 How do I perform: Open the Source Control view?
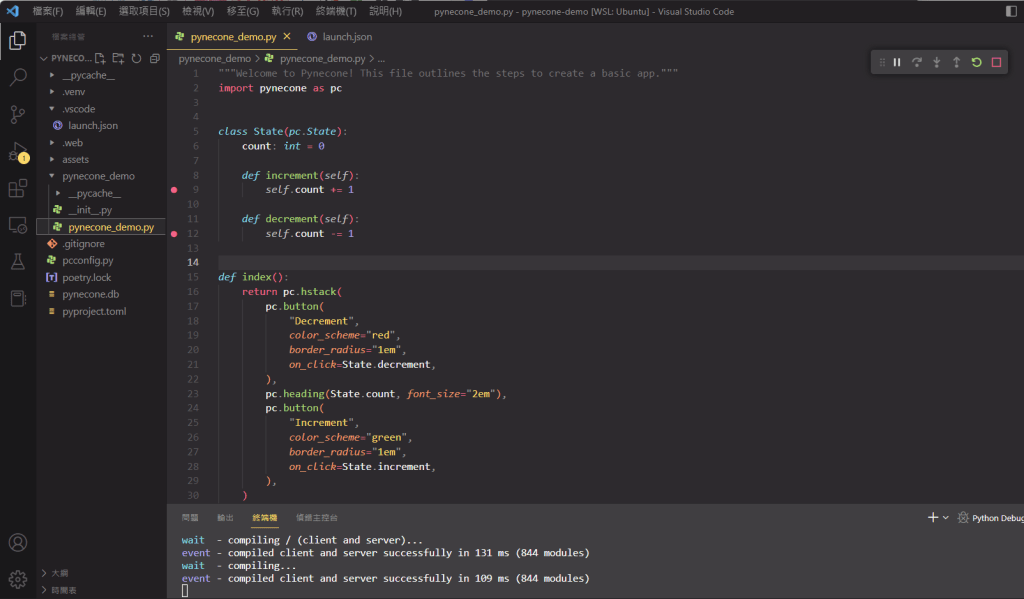[x=17, y=114]
